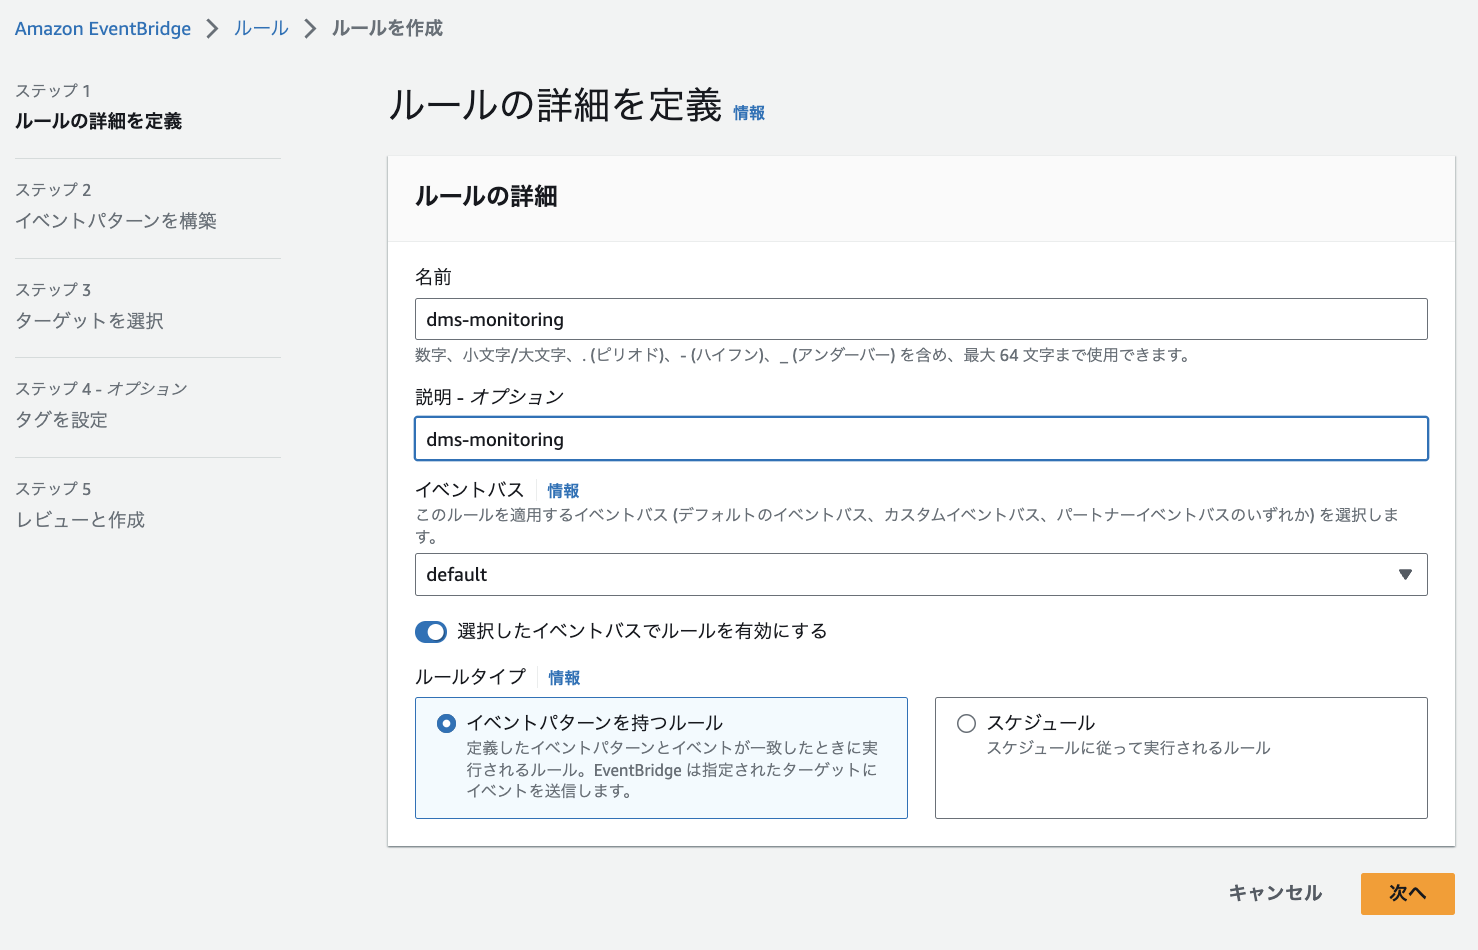Click the スケジュール rule type card
The width and height of the screenshot is (1478, 950).
(x=1181, y=758)
